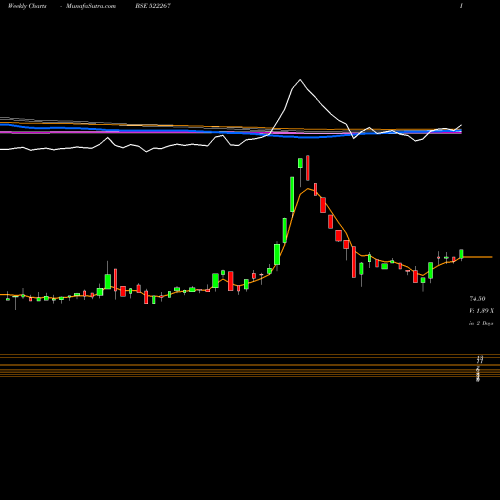The image size is (500, 500).
Task: Click the 'V: 1.89 N' volume text
Action: (x=481, y=311)
